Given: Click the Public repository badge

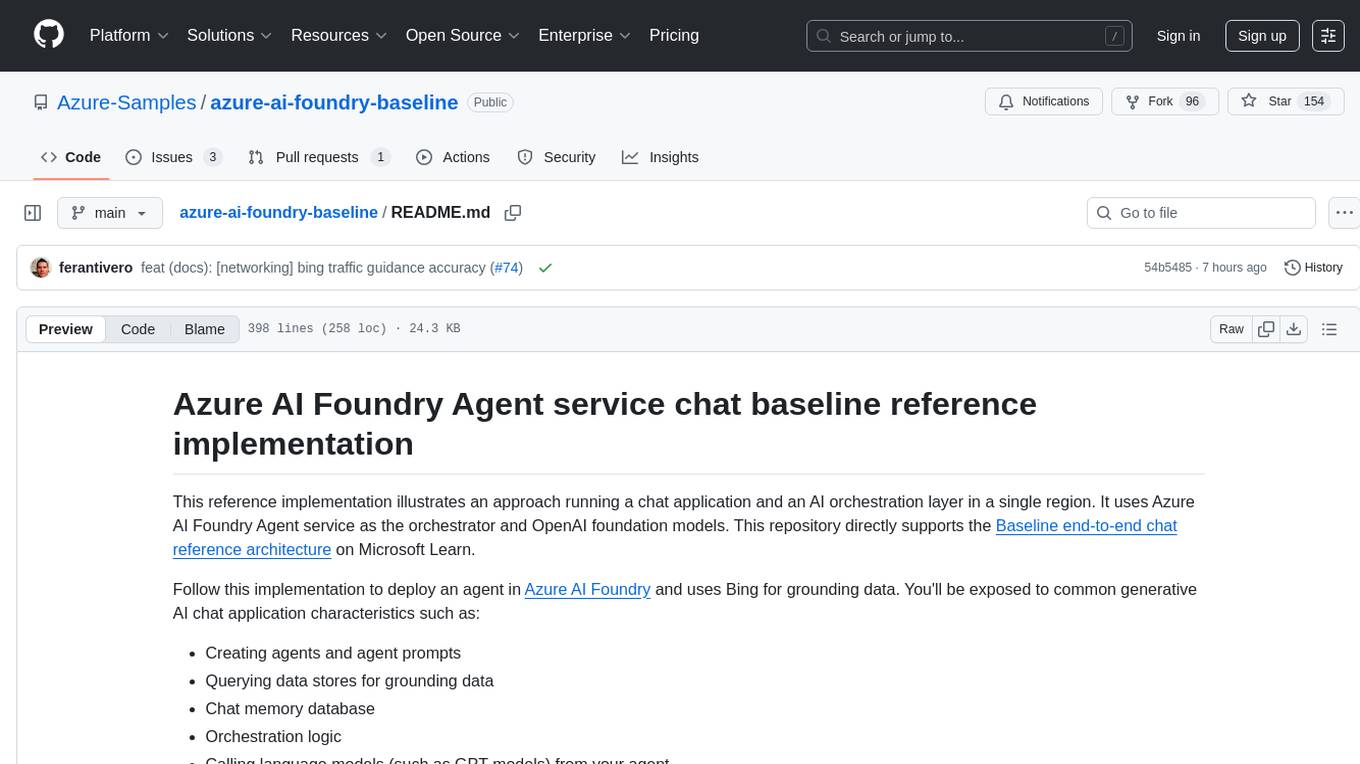Looking at the screenshot, I should (x=490, y=102).
